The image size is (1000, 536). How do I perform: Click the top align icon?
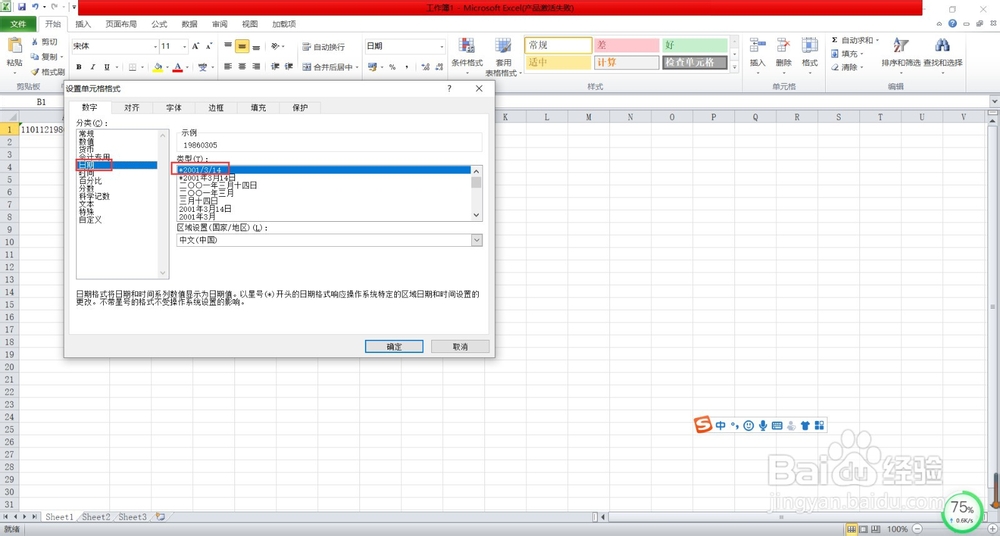(x=228, y=46)
